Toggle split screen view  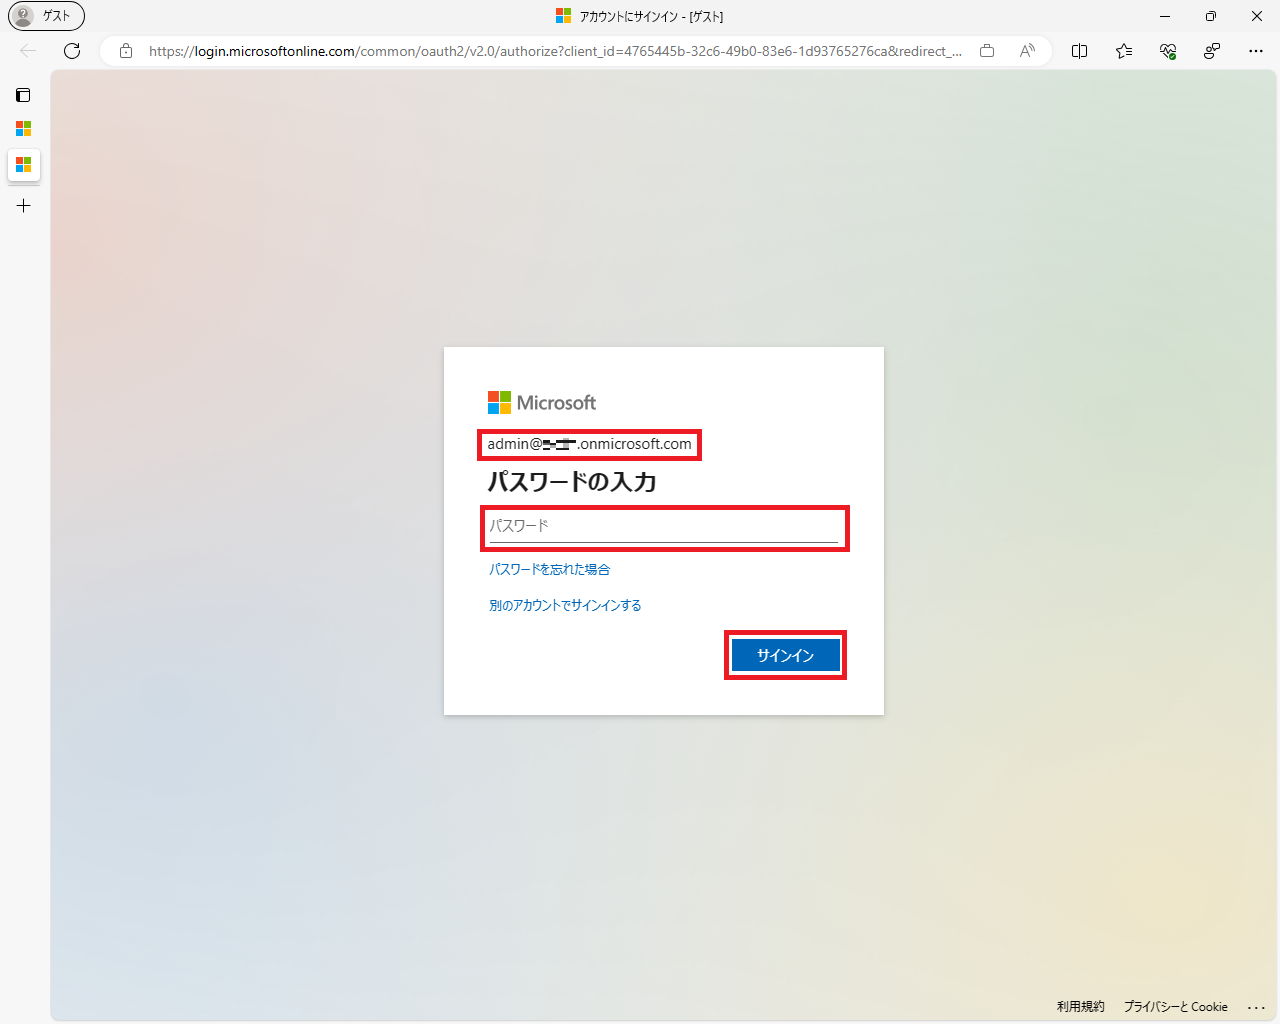coord(1080,51)
